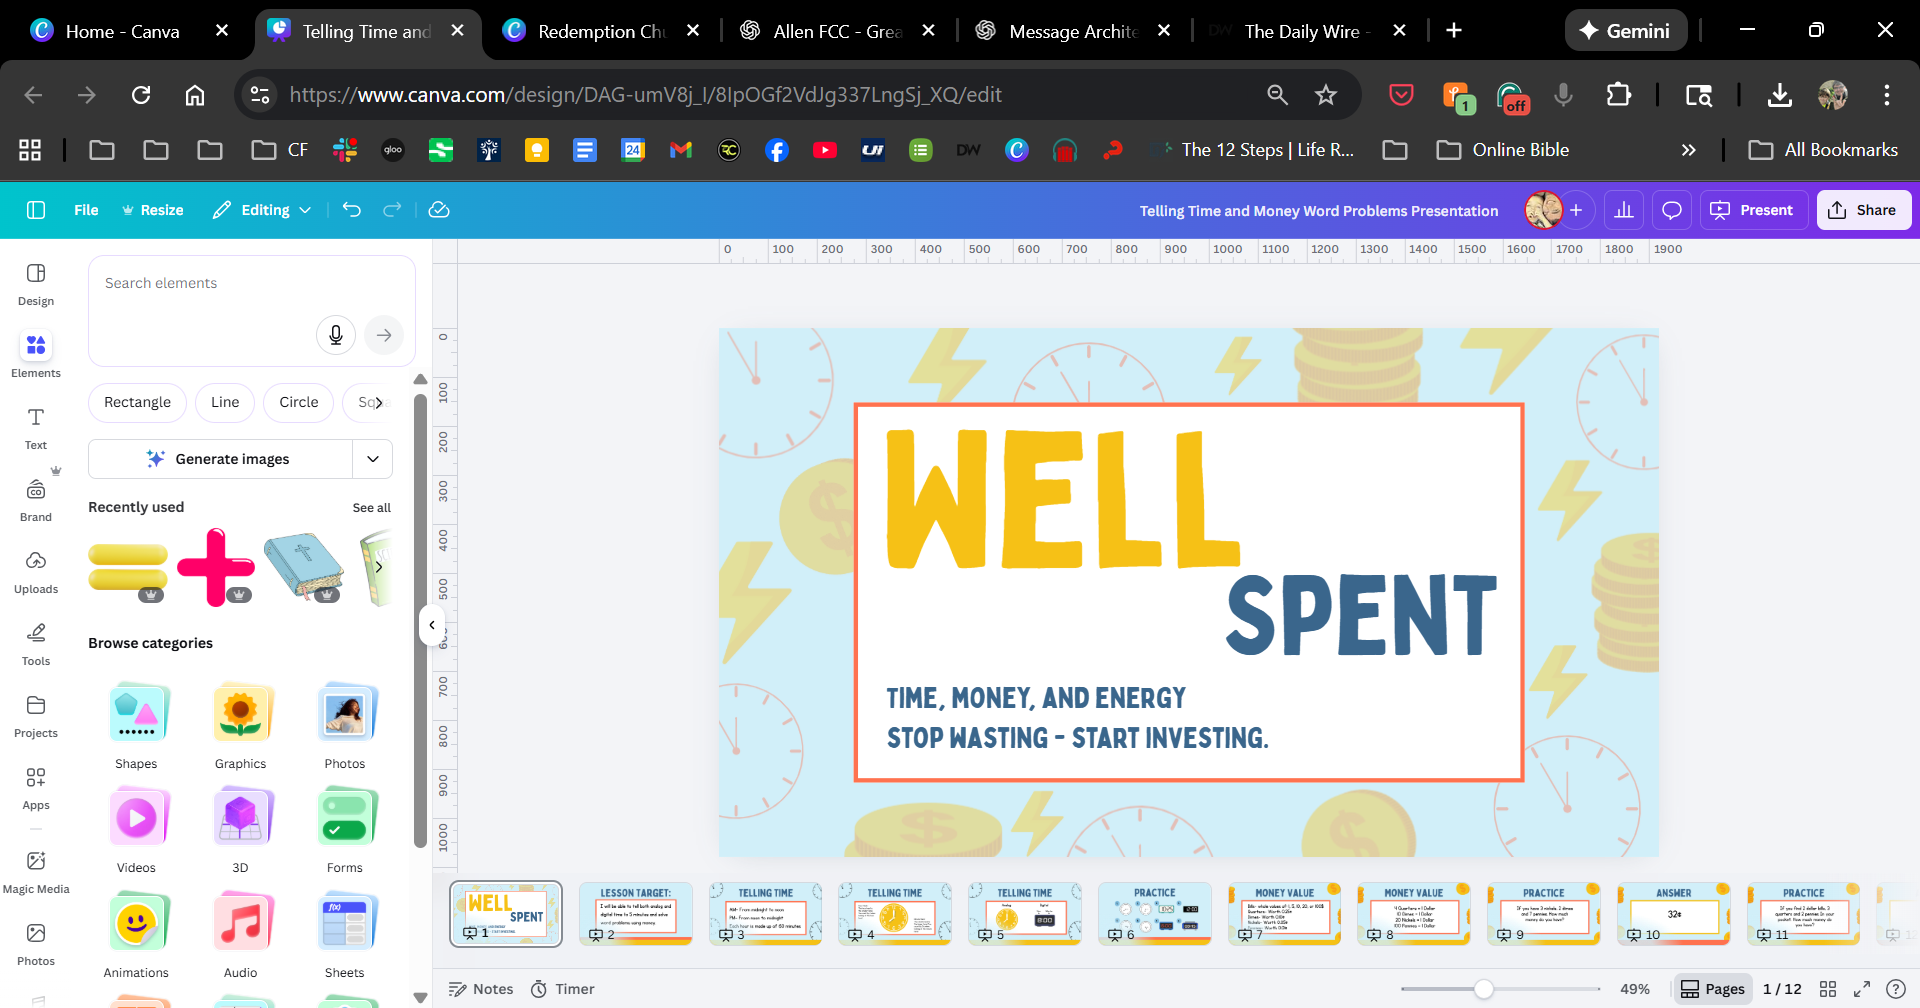Select the Lesson Target page 2 thumbnail
Viewport: 1920px width, 1008px height.
click(x=636, y=913)
